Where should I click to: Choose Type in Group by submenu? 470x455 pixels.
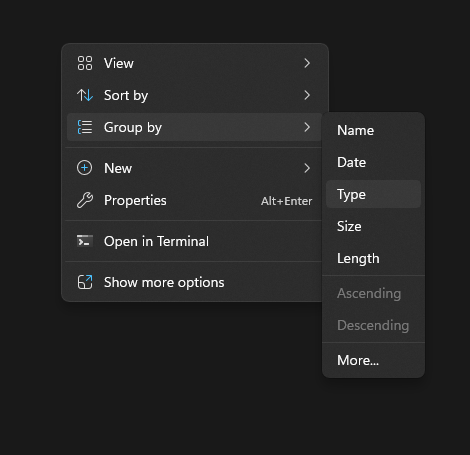click(373, 194)
